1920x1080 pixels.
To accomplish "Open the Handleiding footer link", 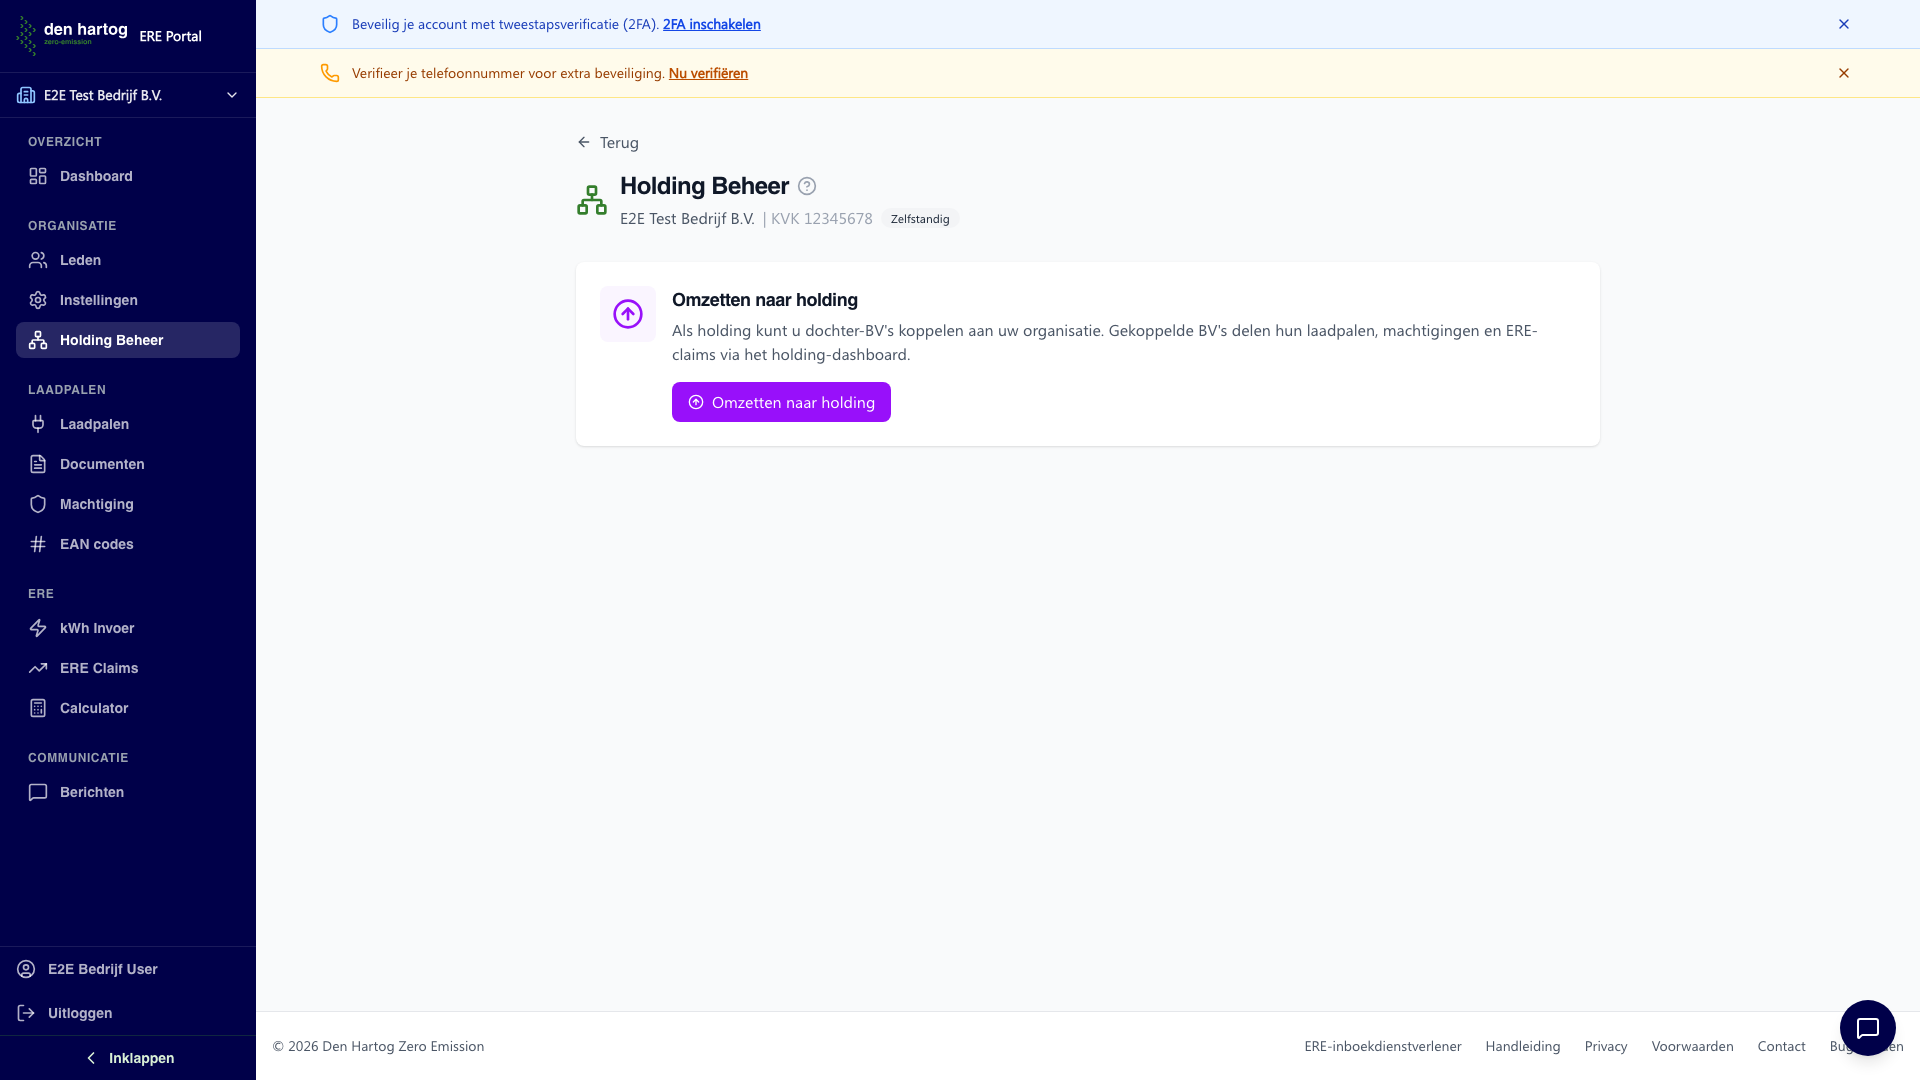I will [x=1522, y=1046].
